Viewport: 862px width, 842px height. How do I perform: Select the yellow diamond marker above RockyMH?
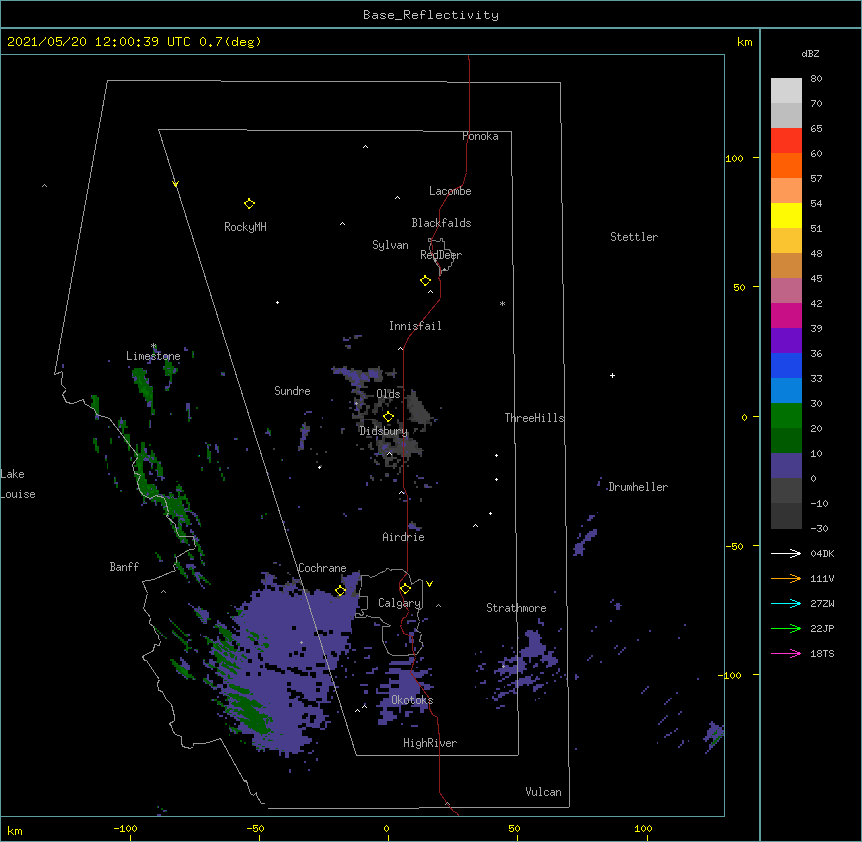click(x=249, y=204)
